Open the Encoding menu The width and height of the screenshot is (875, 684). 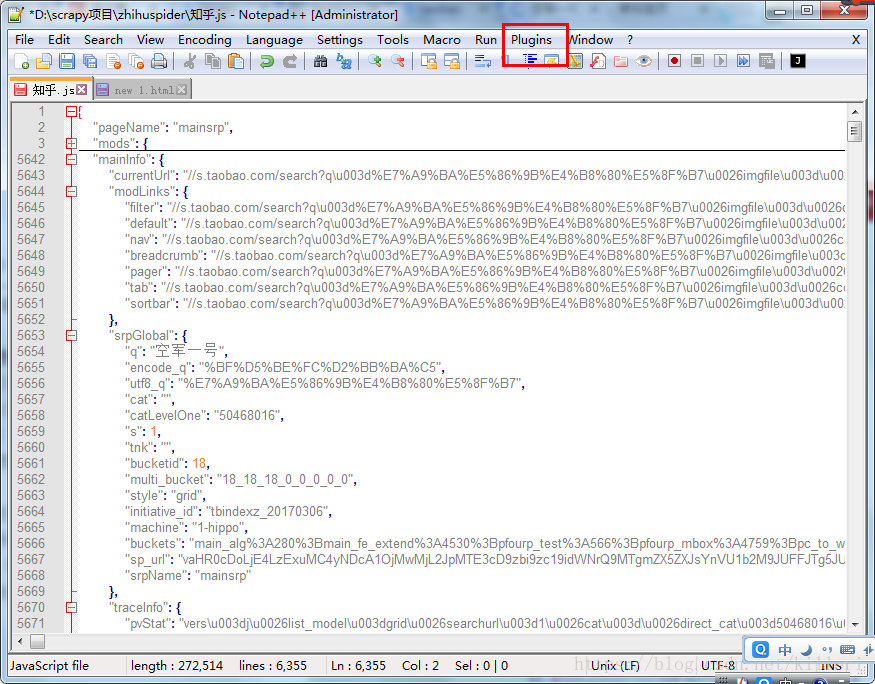pos(205,40)
